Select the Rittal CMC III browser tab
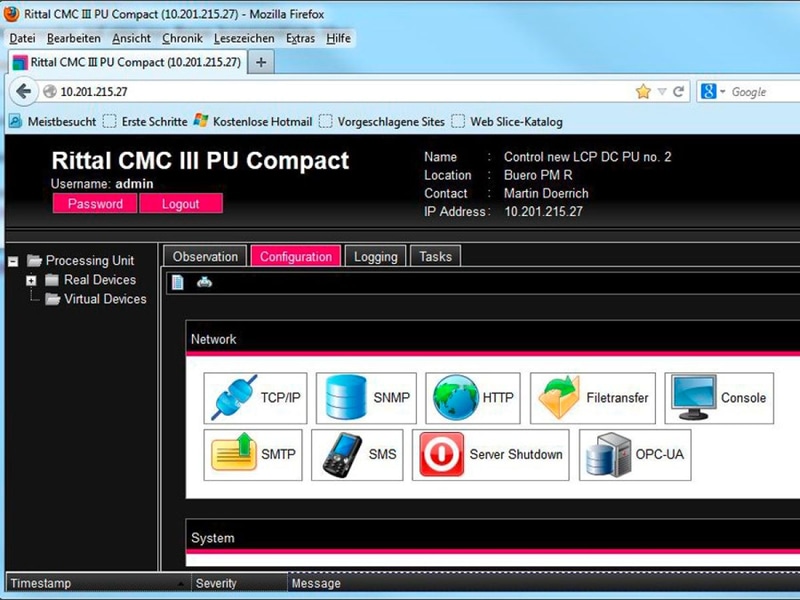Screen dimensions: 800x600 pos(128,62)
